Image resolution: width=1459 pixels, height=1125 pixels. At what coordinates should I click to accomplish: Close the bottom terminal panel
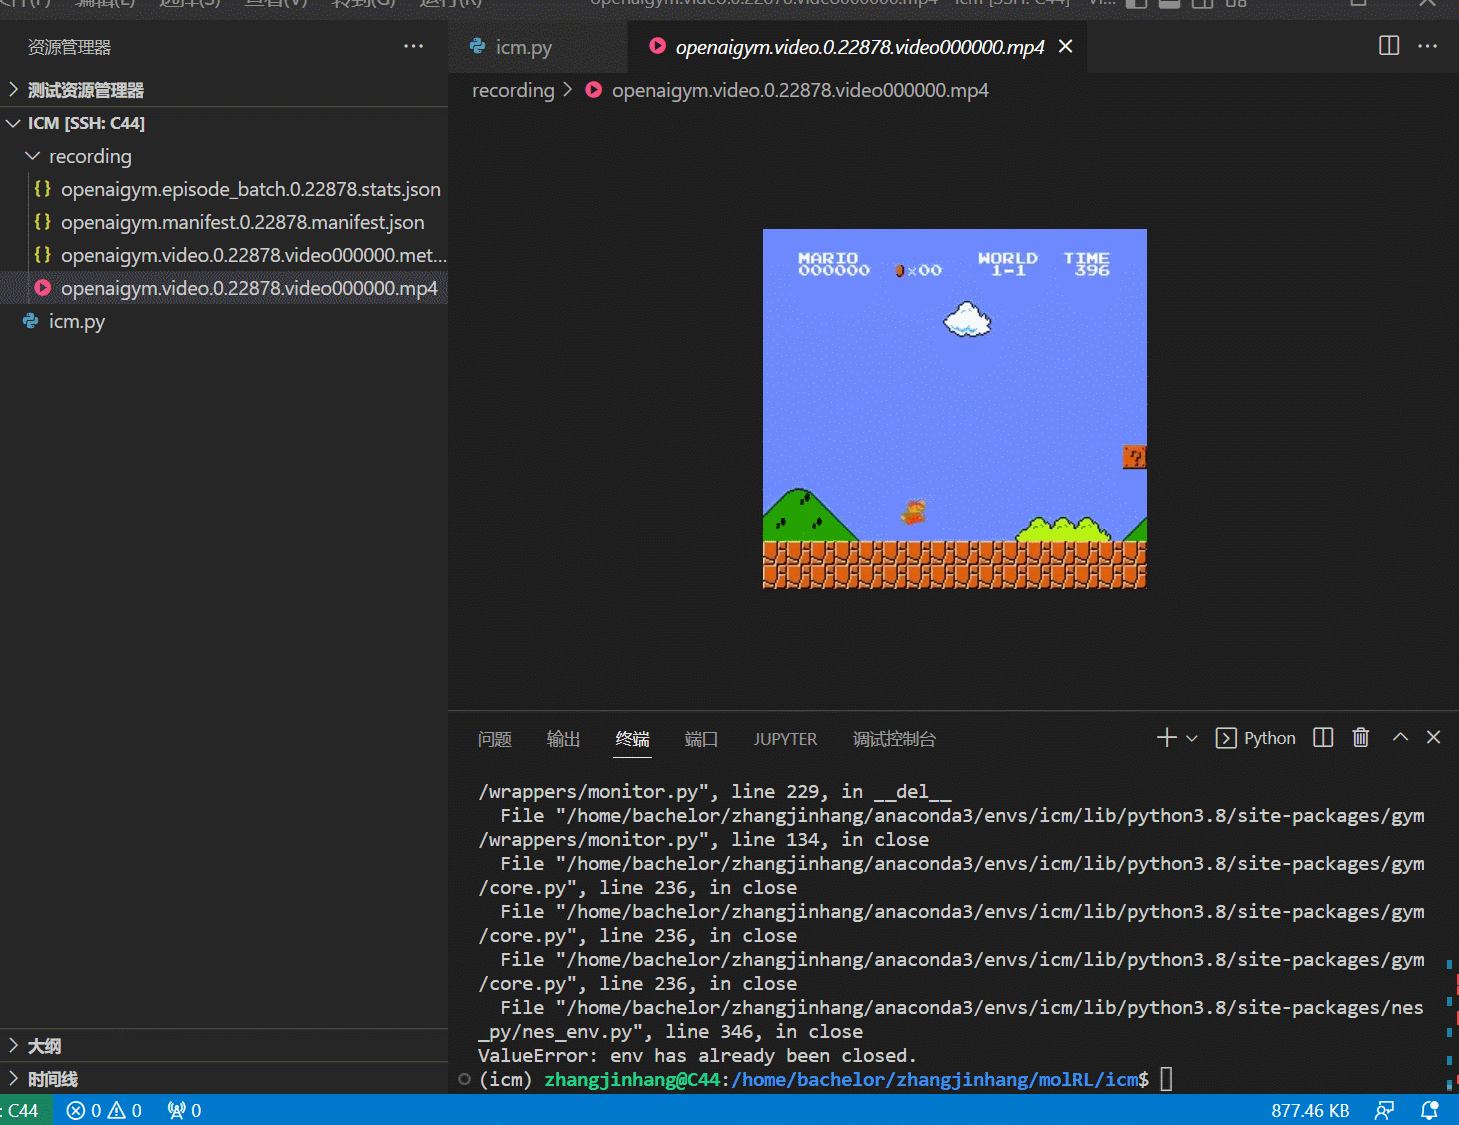(1434, 737)
